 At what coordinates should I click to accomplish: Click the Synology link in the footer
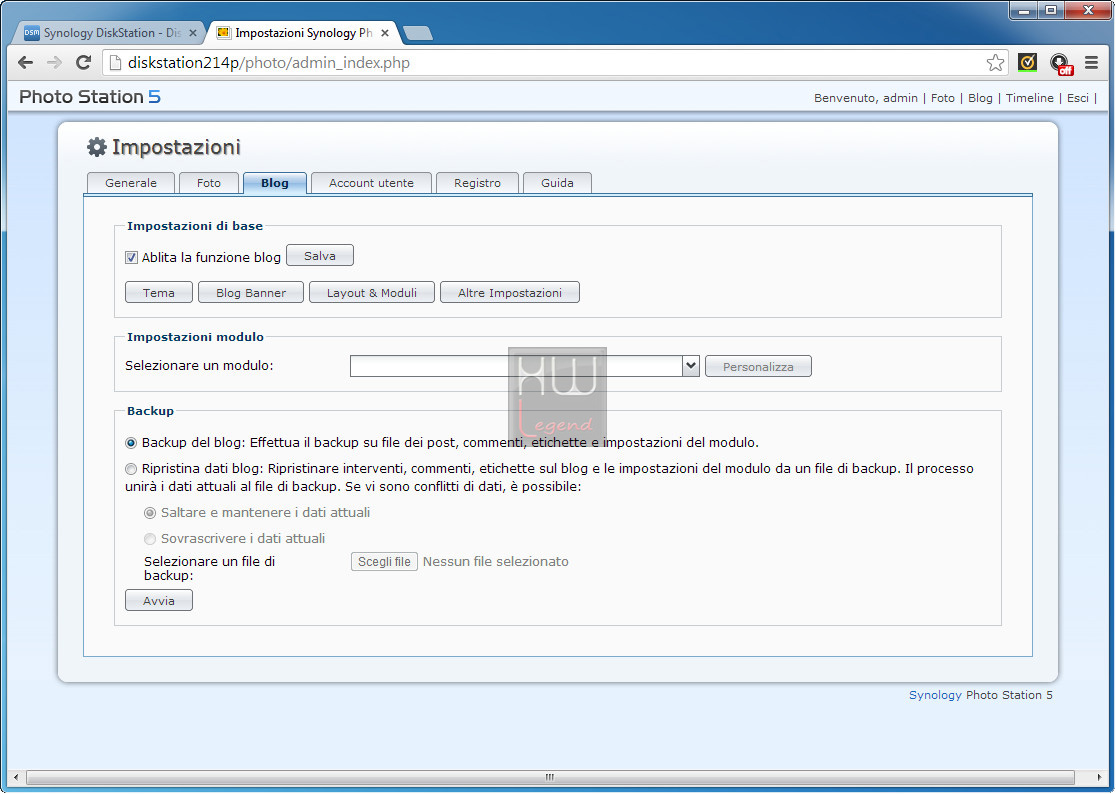tap(935, 695)
